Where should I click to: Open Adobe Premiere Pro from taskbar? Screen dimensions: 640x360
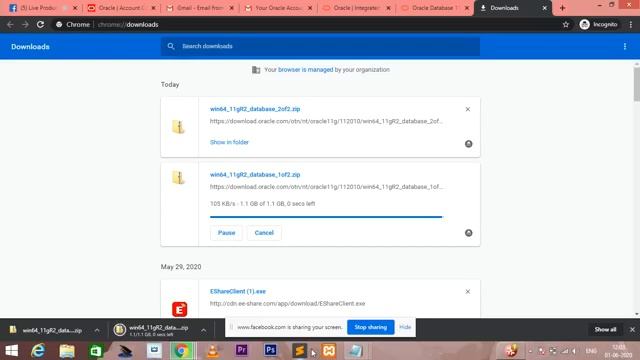(x=242, y=350)
